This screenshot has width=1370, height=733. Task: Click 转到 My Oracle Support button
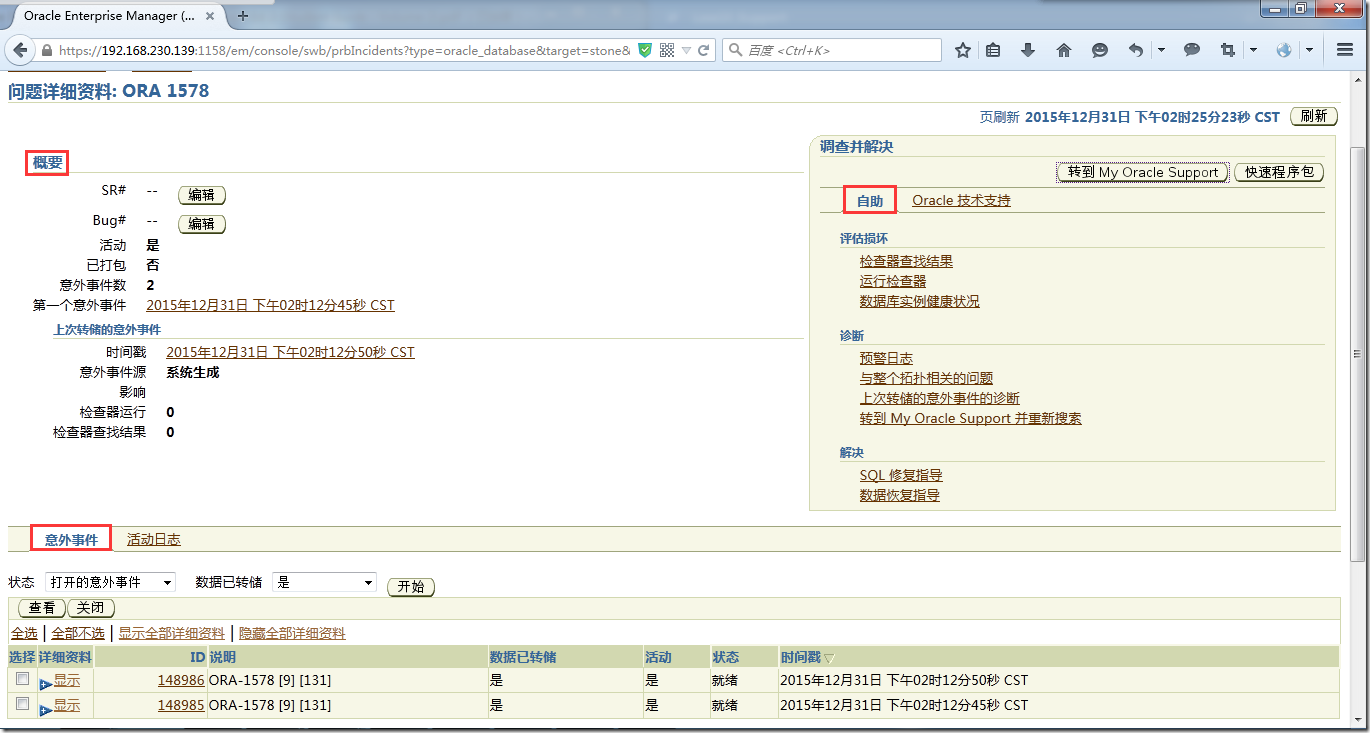point(1143,172)
